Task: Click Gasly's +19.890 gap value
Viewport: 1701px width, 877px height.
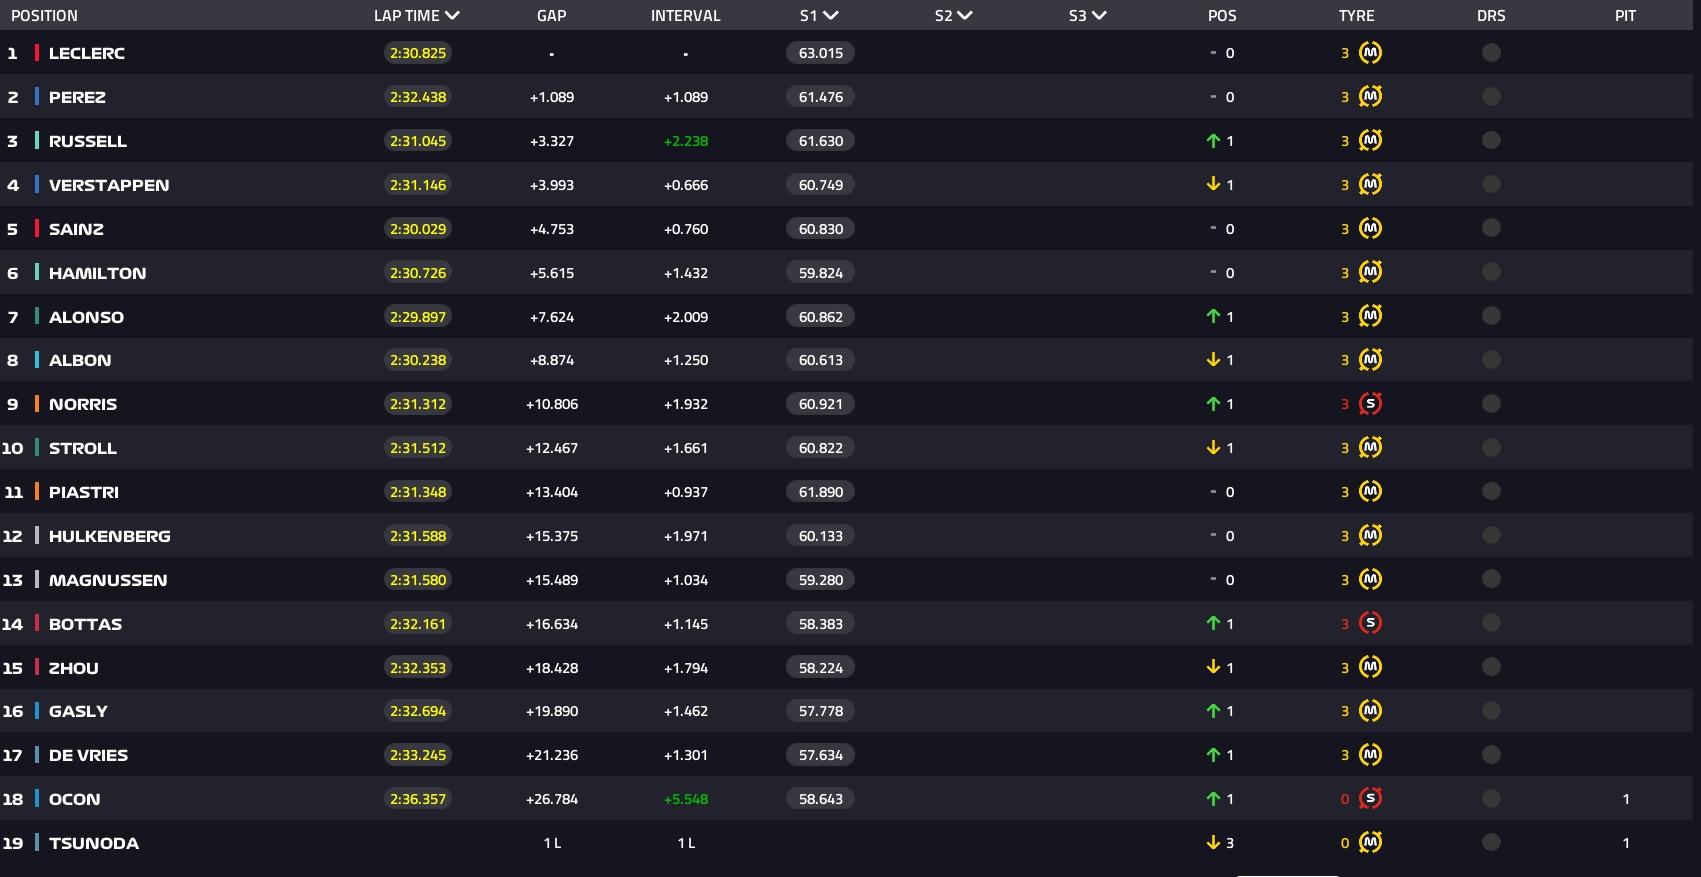Action: pos(552,711)
